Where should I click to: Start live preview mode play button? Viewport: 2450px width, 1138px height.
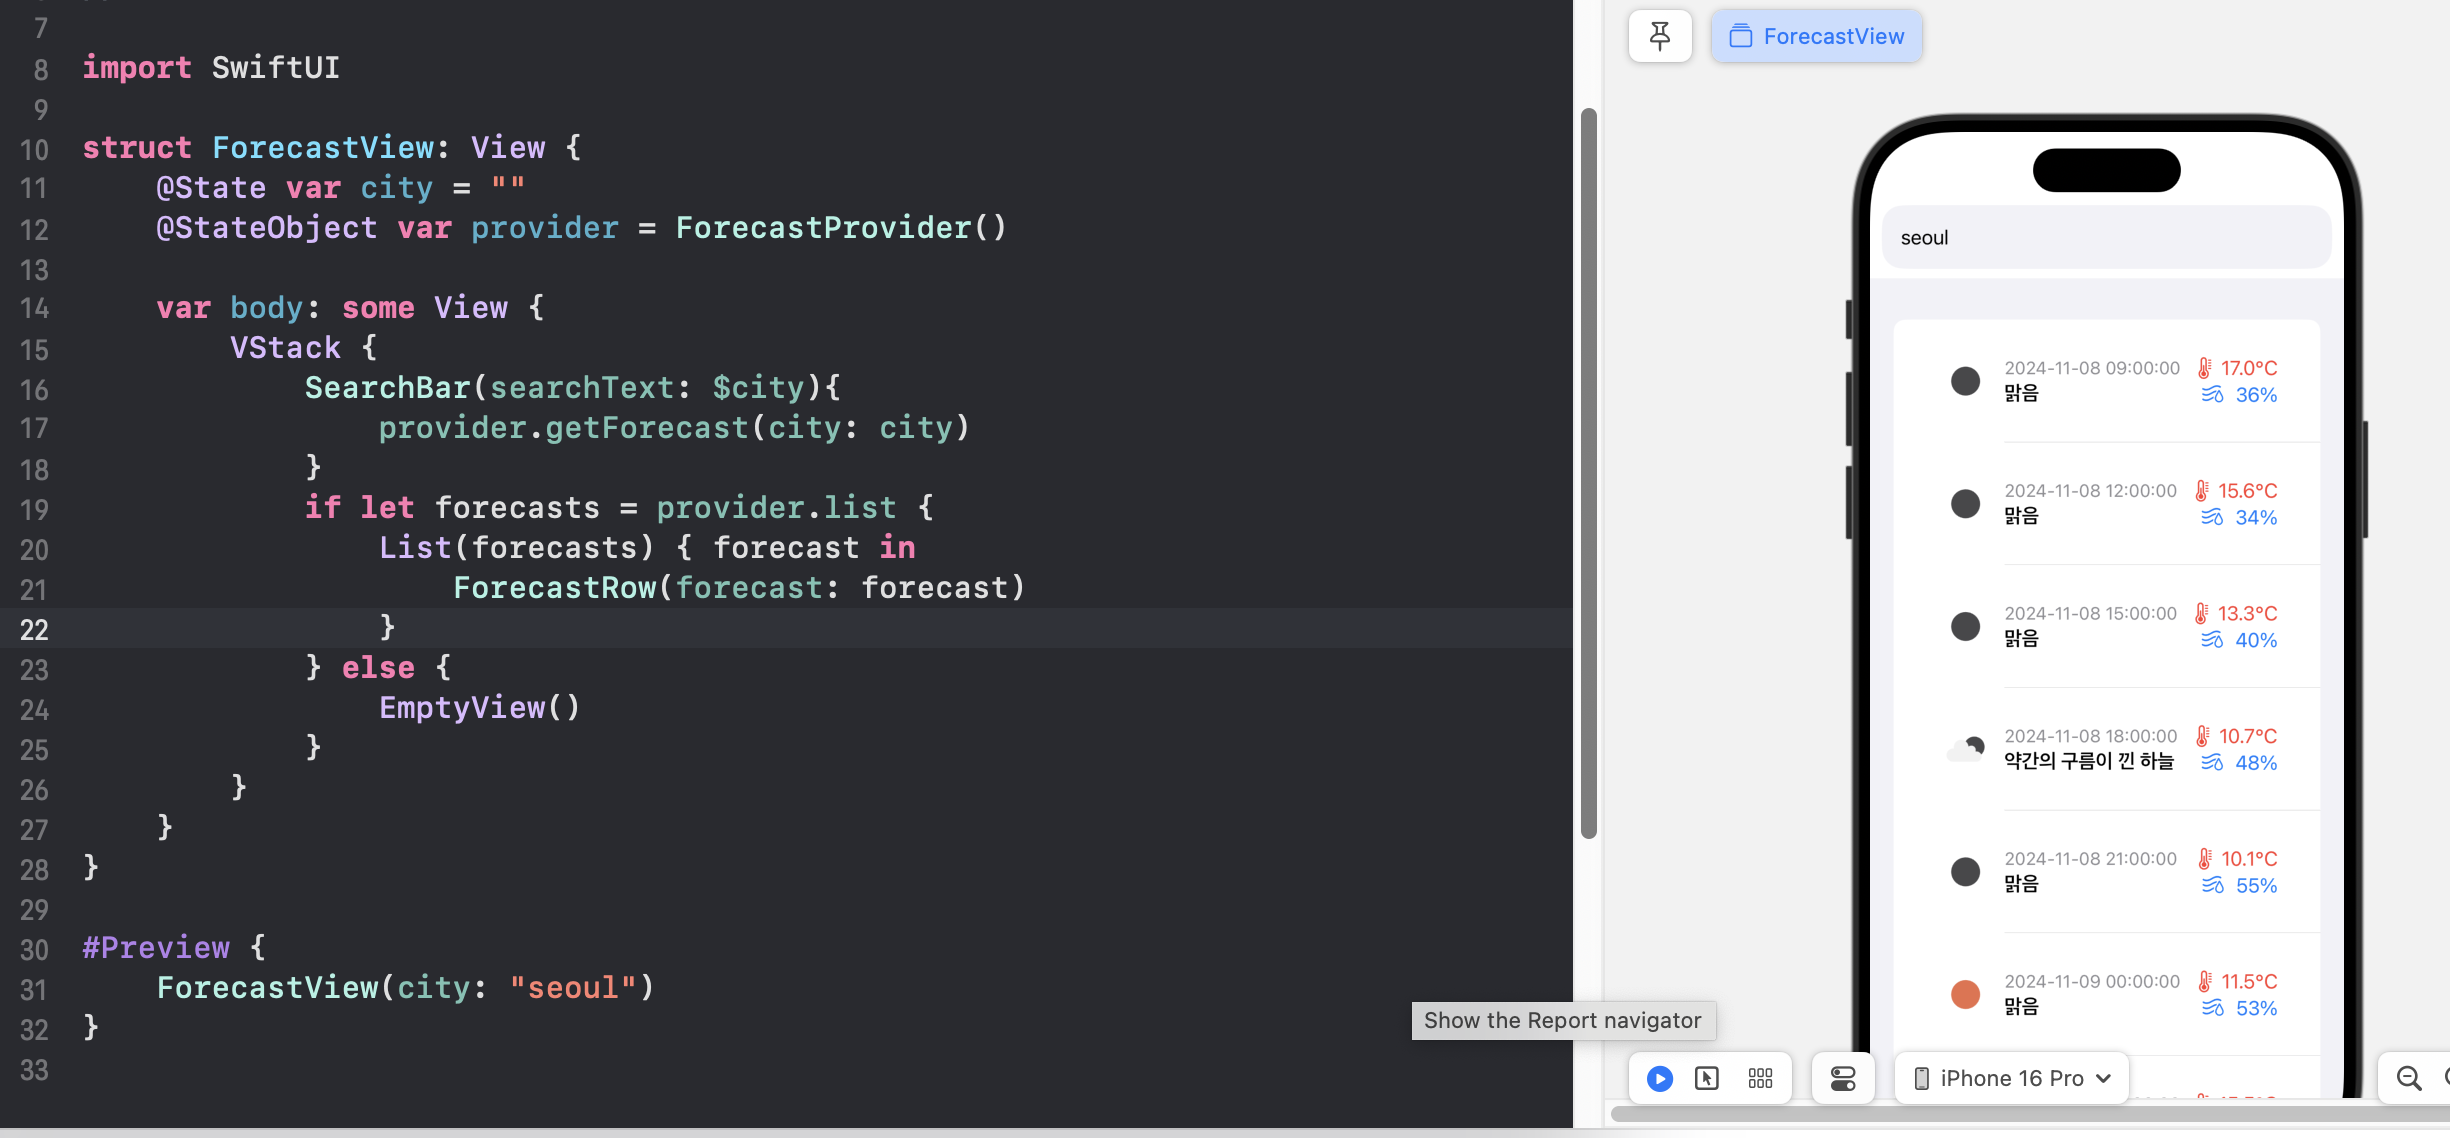[x=1659, y=1078]
